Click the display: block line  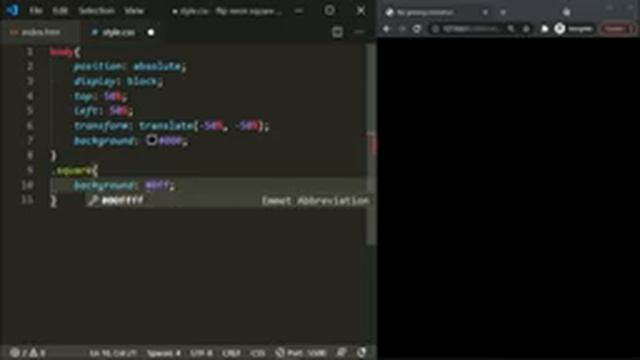point(118,81)
